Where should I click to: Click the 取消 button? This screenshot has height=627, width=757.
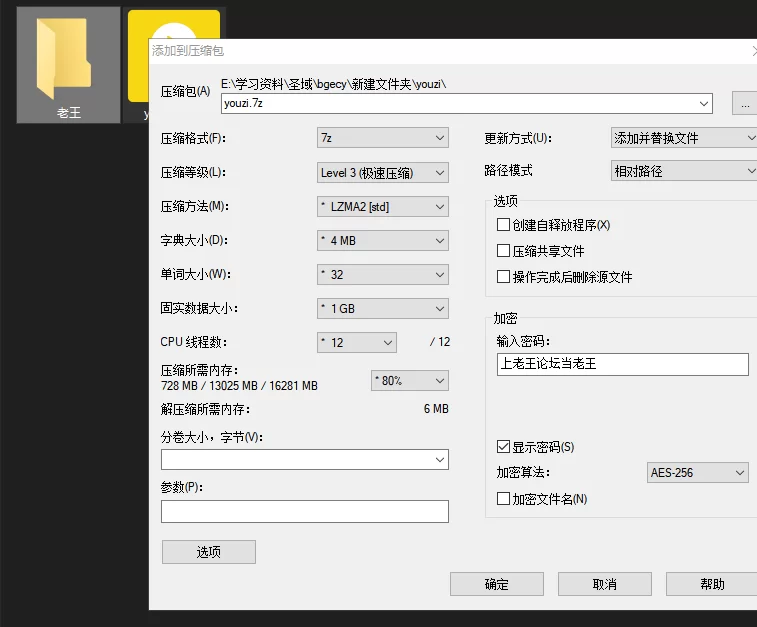pyautogui.click(x=605, y=584)
